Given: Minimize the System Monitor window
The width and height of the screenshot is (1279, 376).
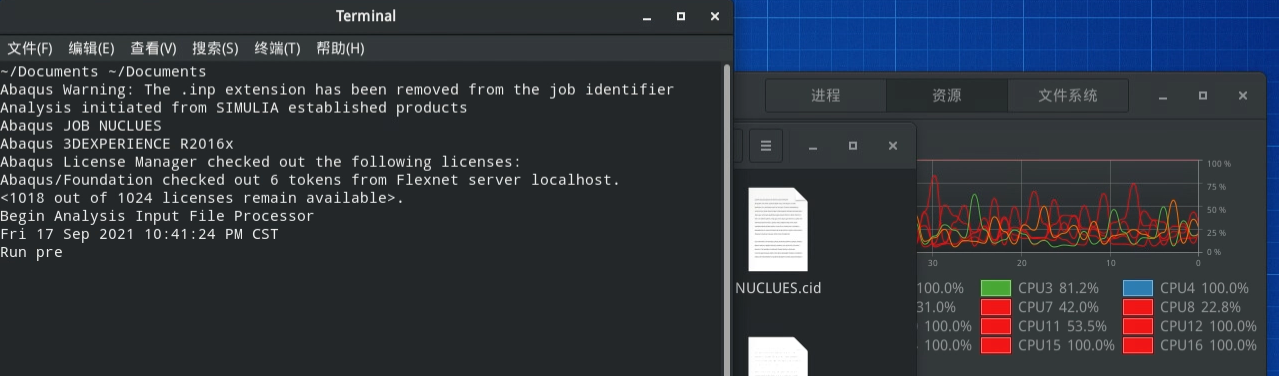Looking at the screenshot, I should (x=1164, y=97).
